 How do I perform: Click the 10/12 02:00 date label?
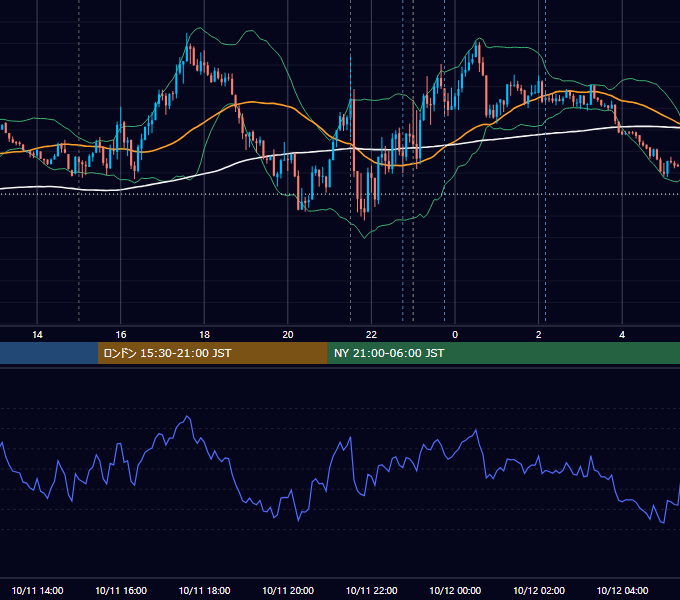point(539,590)
